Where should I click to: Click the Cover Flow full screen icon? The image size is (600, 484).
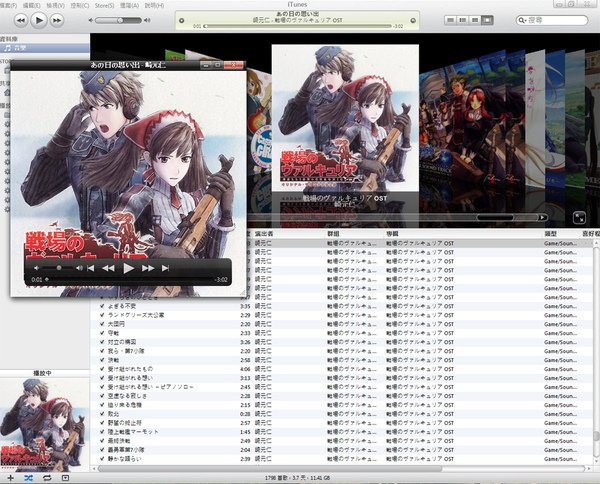point(579,218)
